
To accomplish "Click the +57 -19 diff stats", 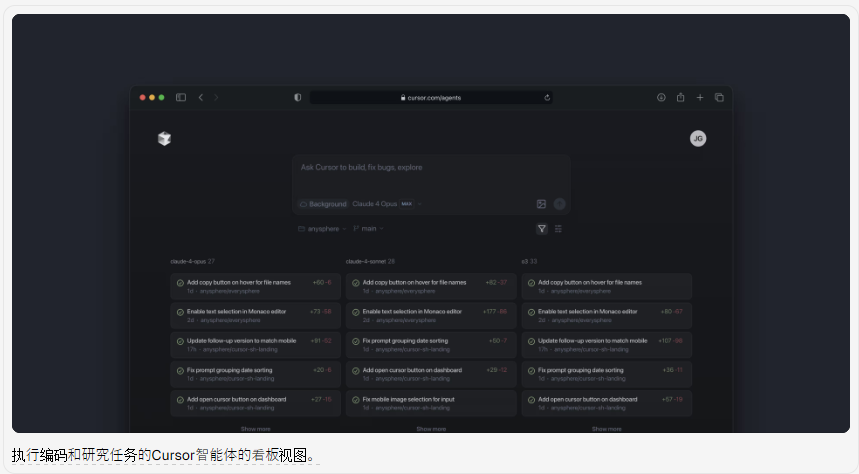I will pyautogui.click(x=672, y=399).
